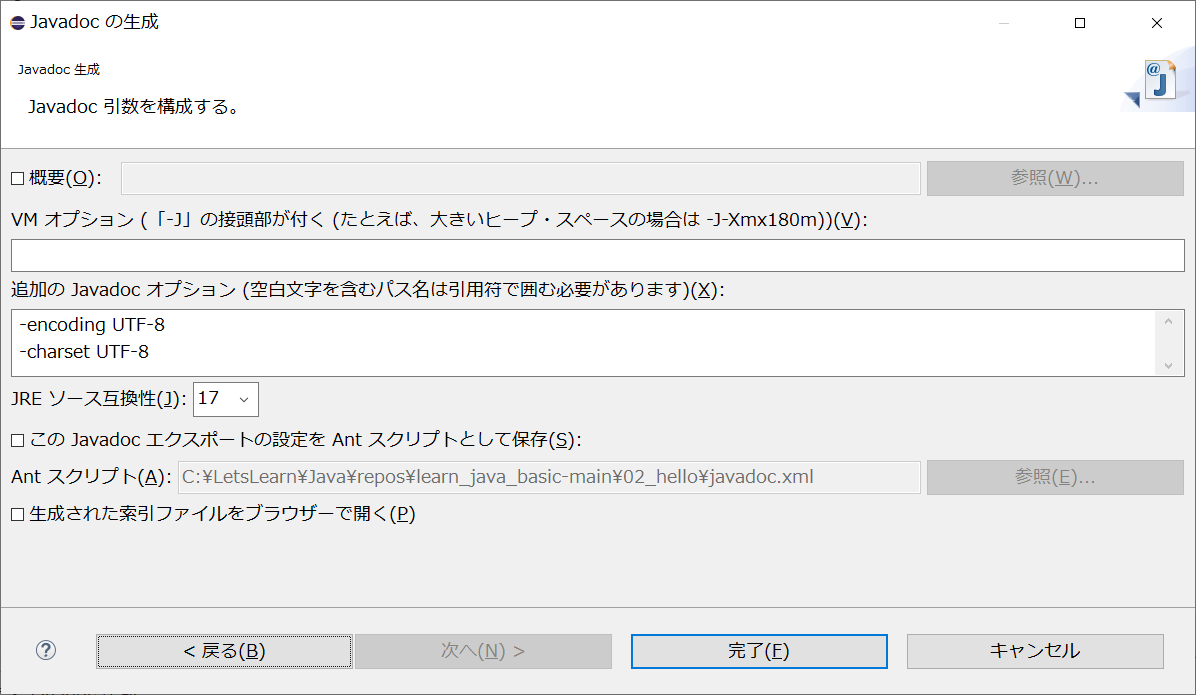This screenshot has height=695, width=1196.
Task: Click the scroll down arrow of the options area
Action: [x=1170, y=366]
